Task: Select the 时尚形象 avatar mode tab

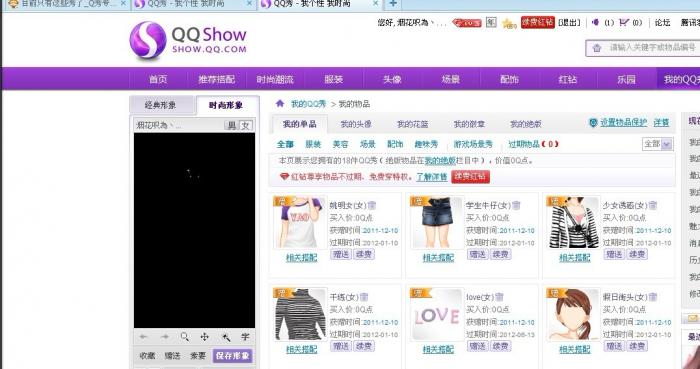Action: point(227,105)
